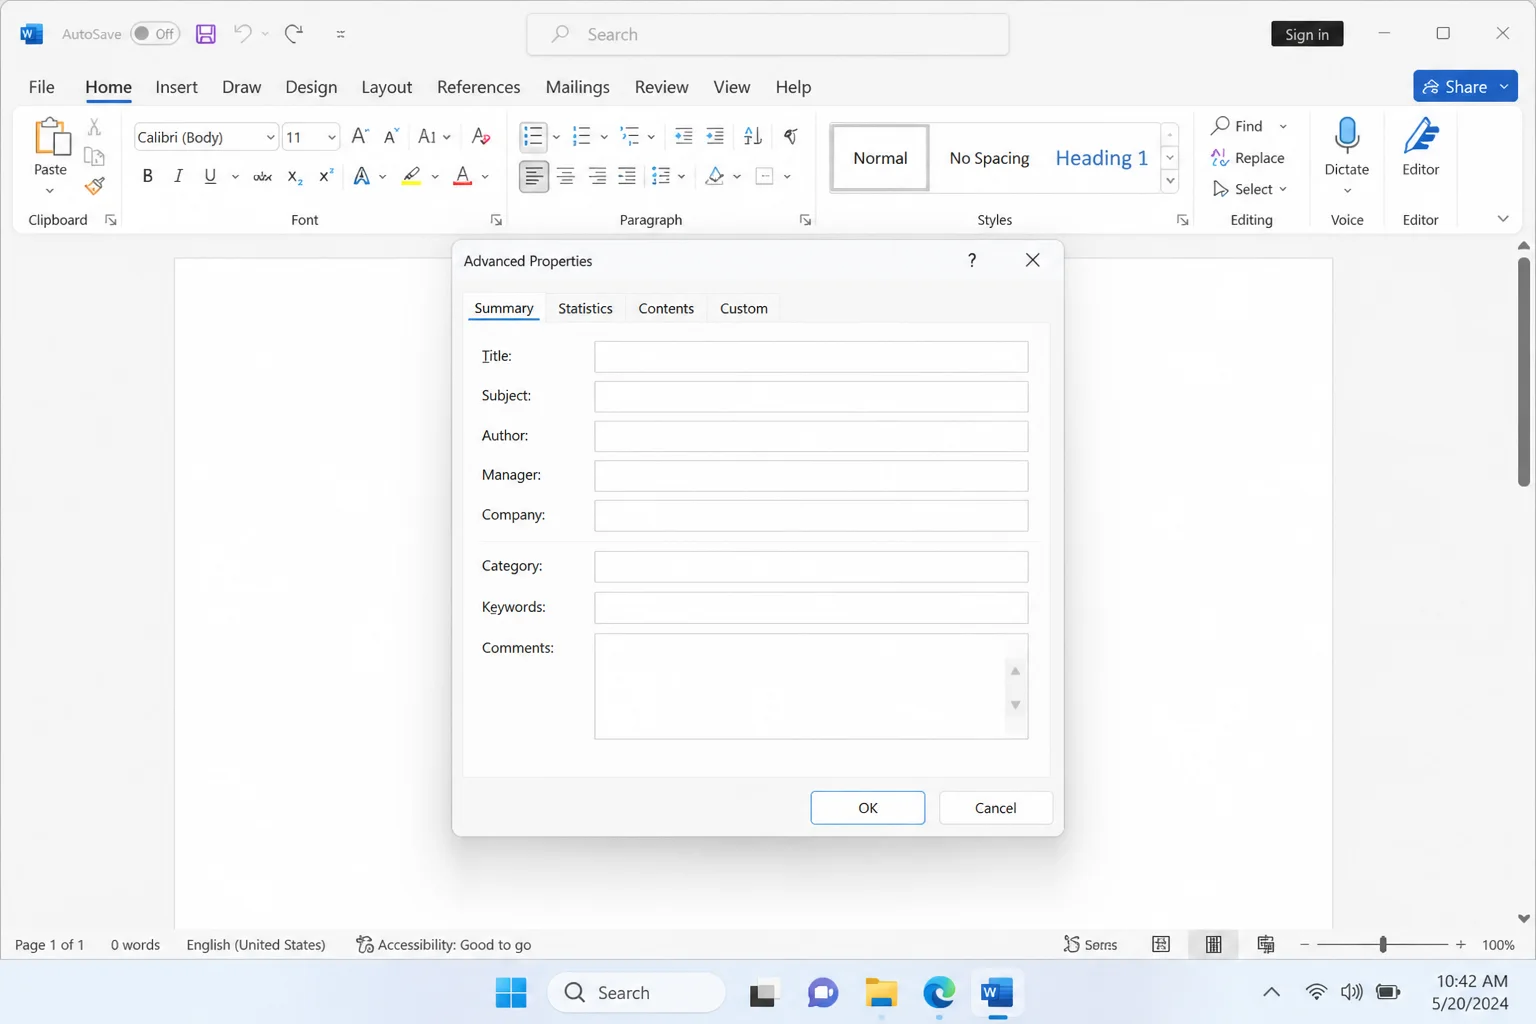Expand Change Case dropdown
This screenshot has width=1536, height=1024.
(447, 137)
